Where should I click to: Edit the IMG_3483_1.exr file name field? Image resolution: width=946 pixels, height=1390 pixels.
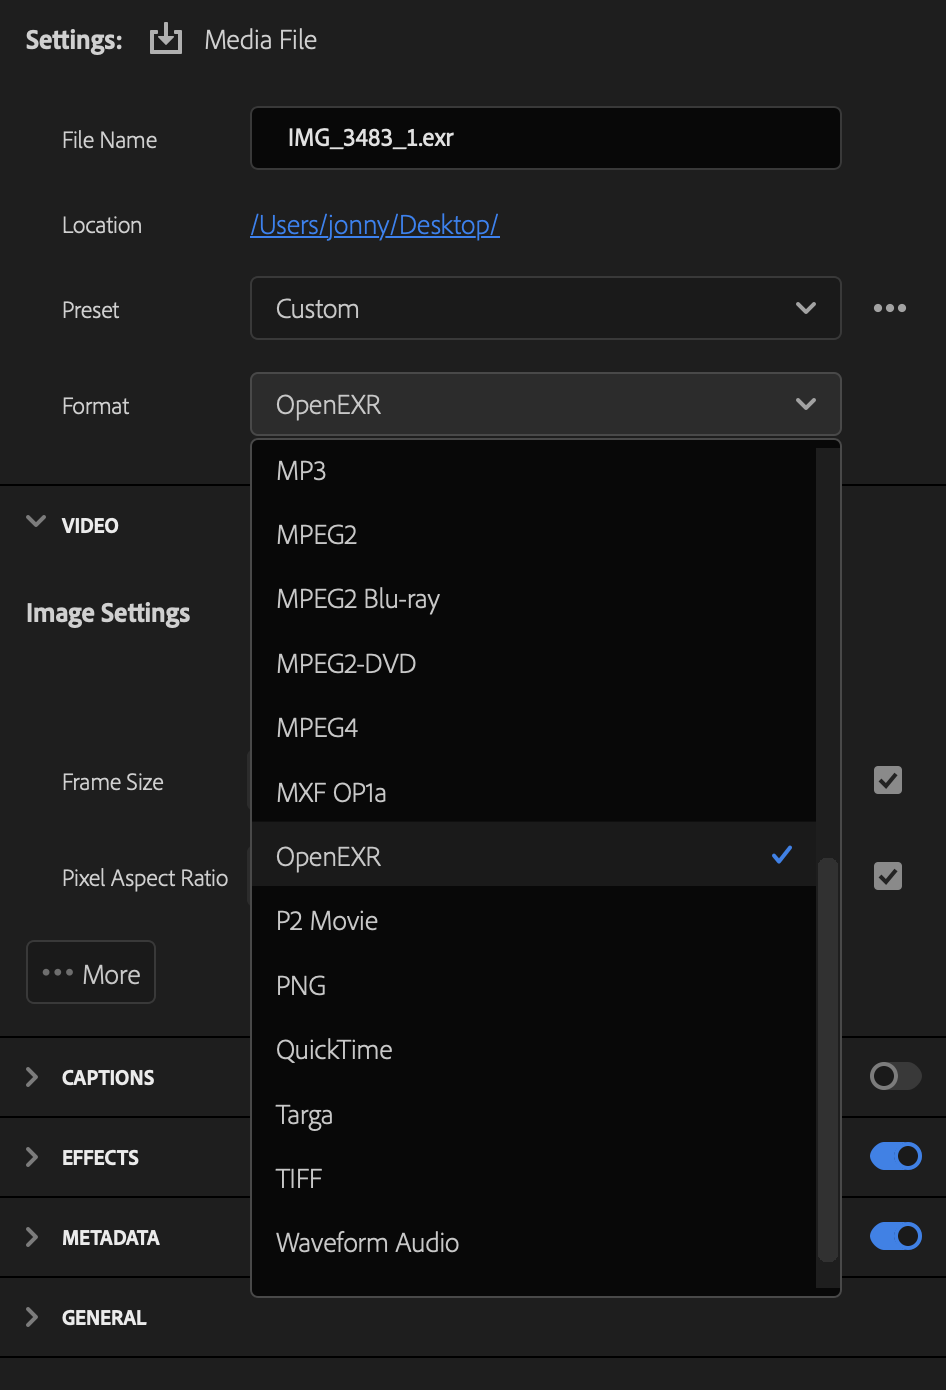tap(546, 138)
